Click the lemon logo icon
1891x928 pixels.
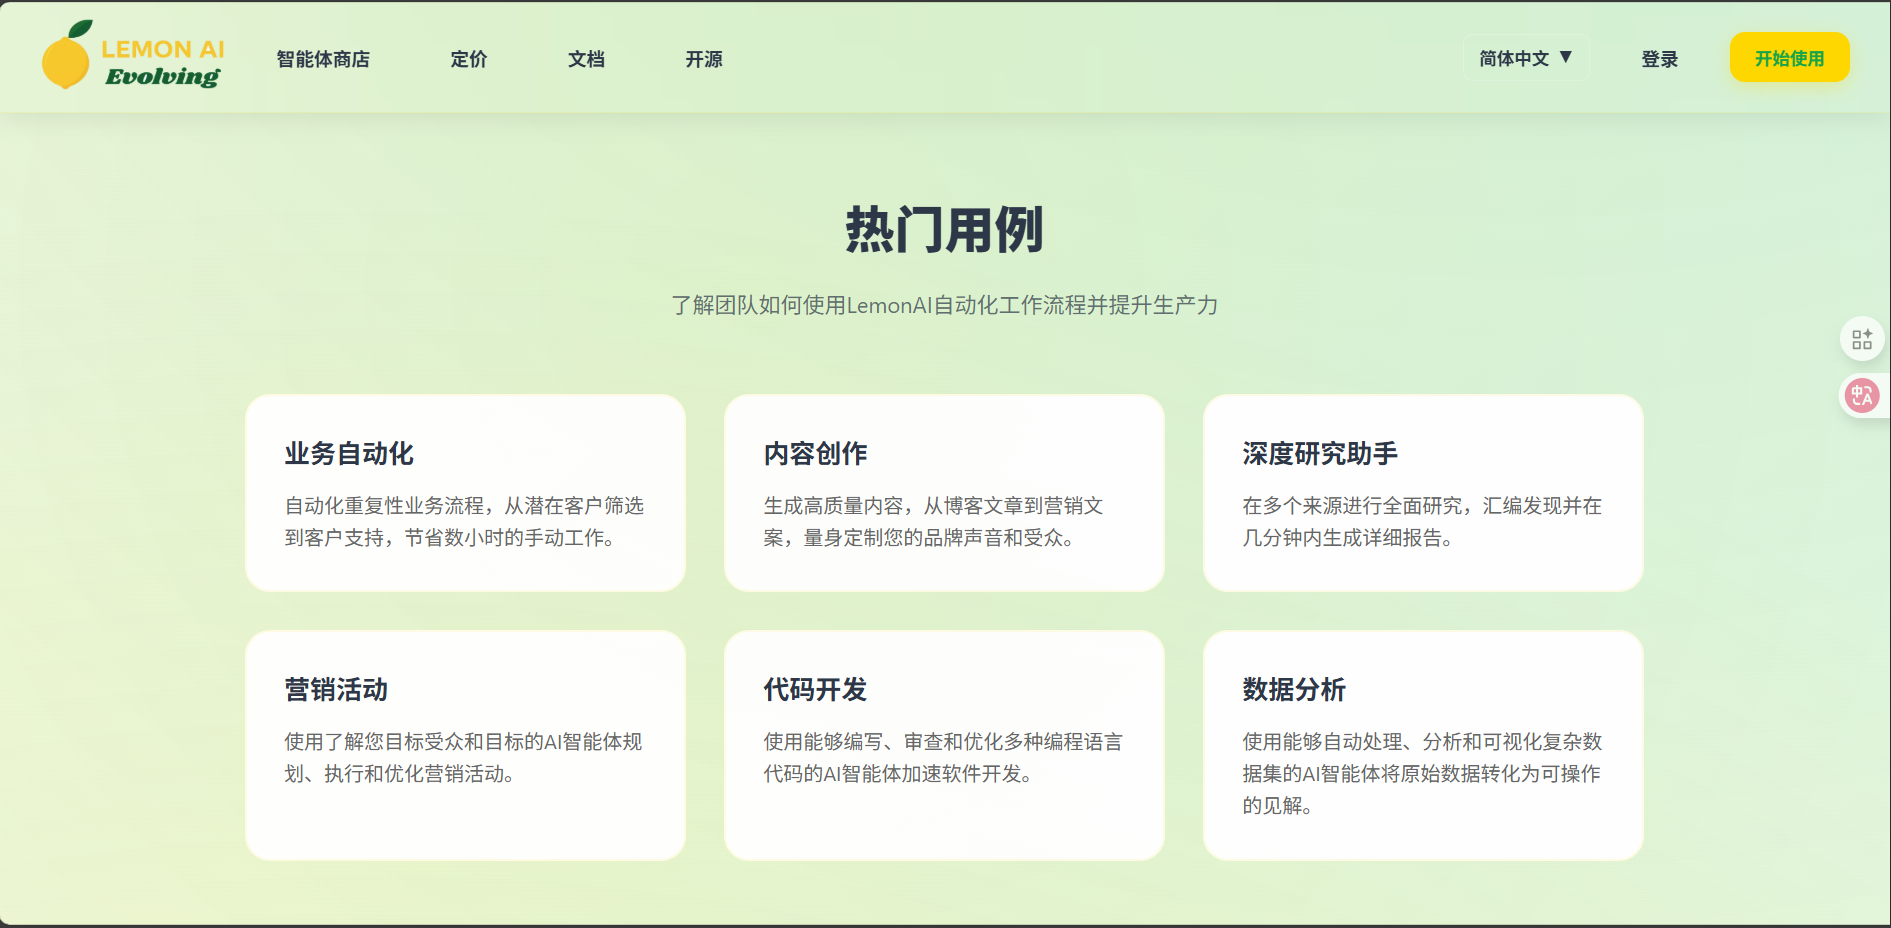point(67,56)
